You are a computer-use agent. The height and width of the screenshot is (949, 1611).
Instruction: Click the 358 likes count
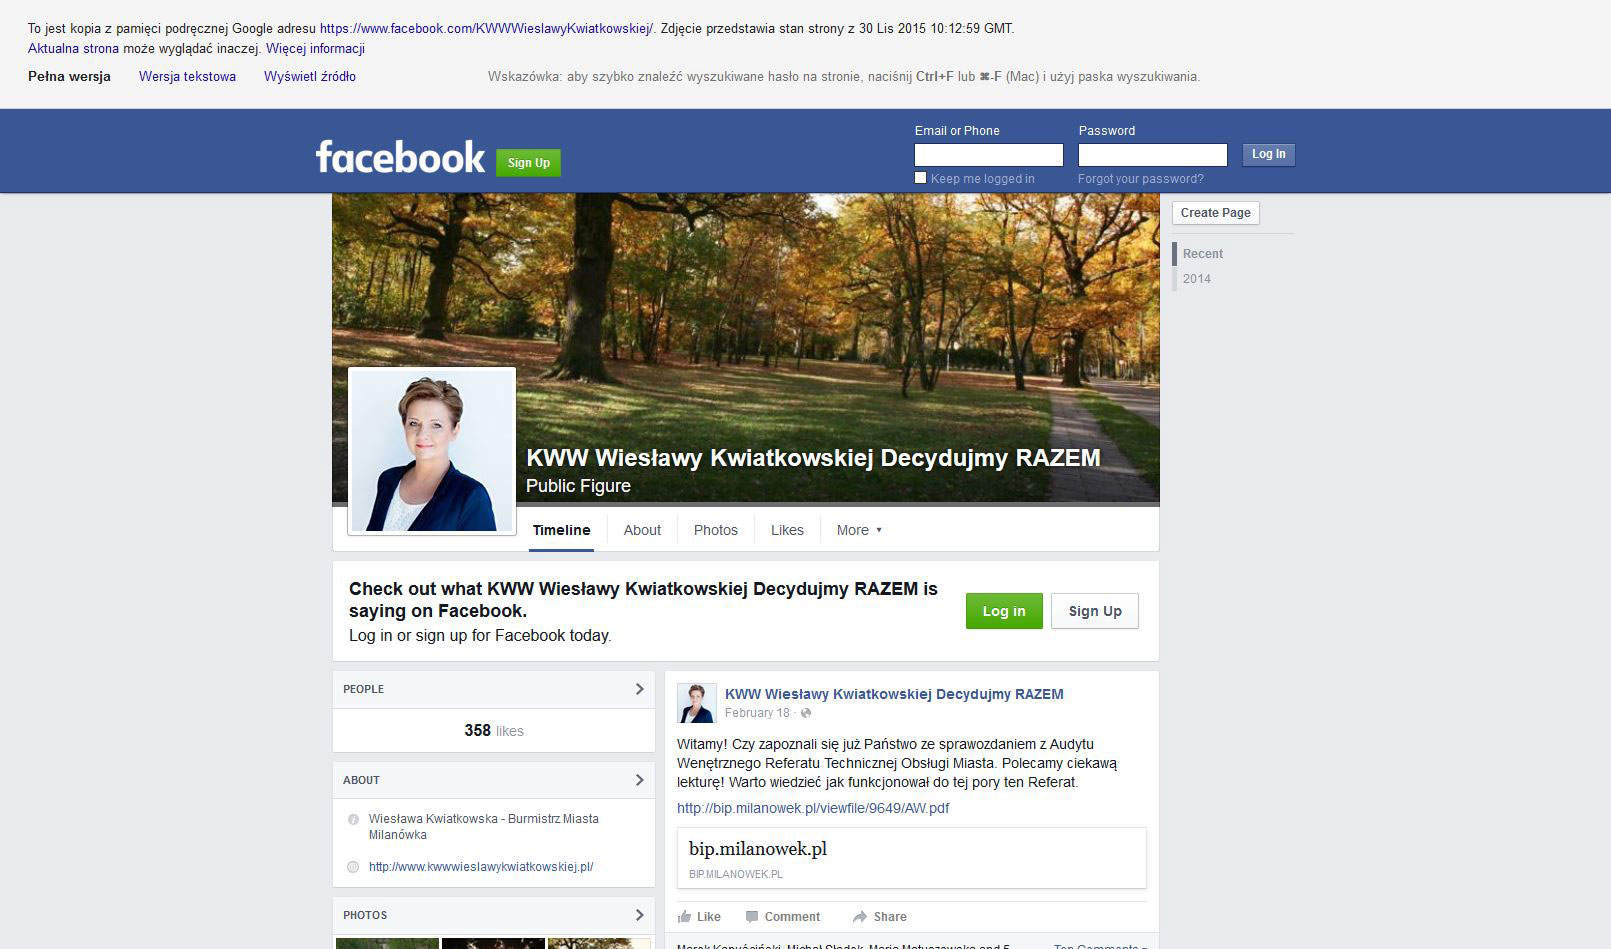(494, 731)
